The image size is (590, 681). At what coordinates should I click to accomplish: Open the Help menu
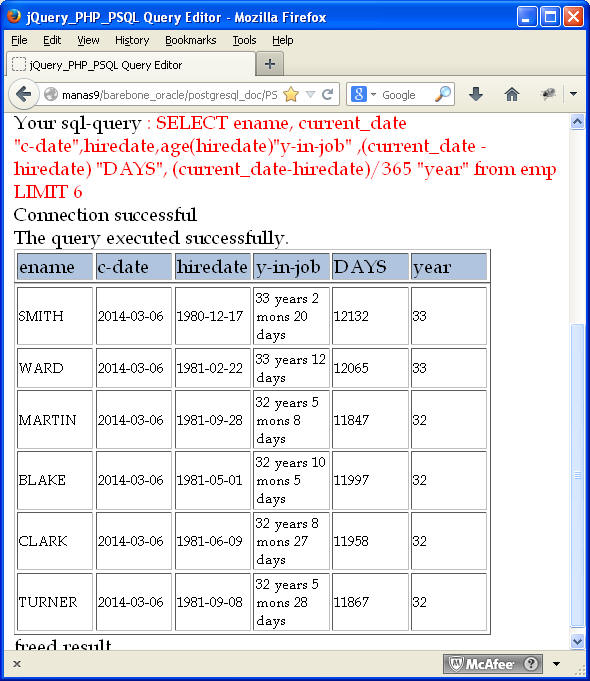[282, 40]
